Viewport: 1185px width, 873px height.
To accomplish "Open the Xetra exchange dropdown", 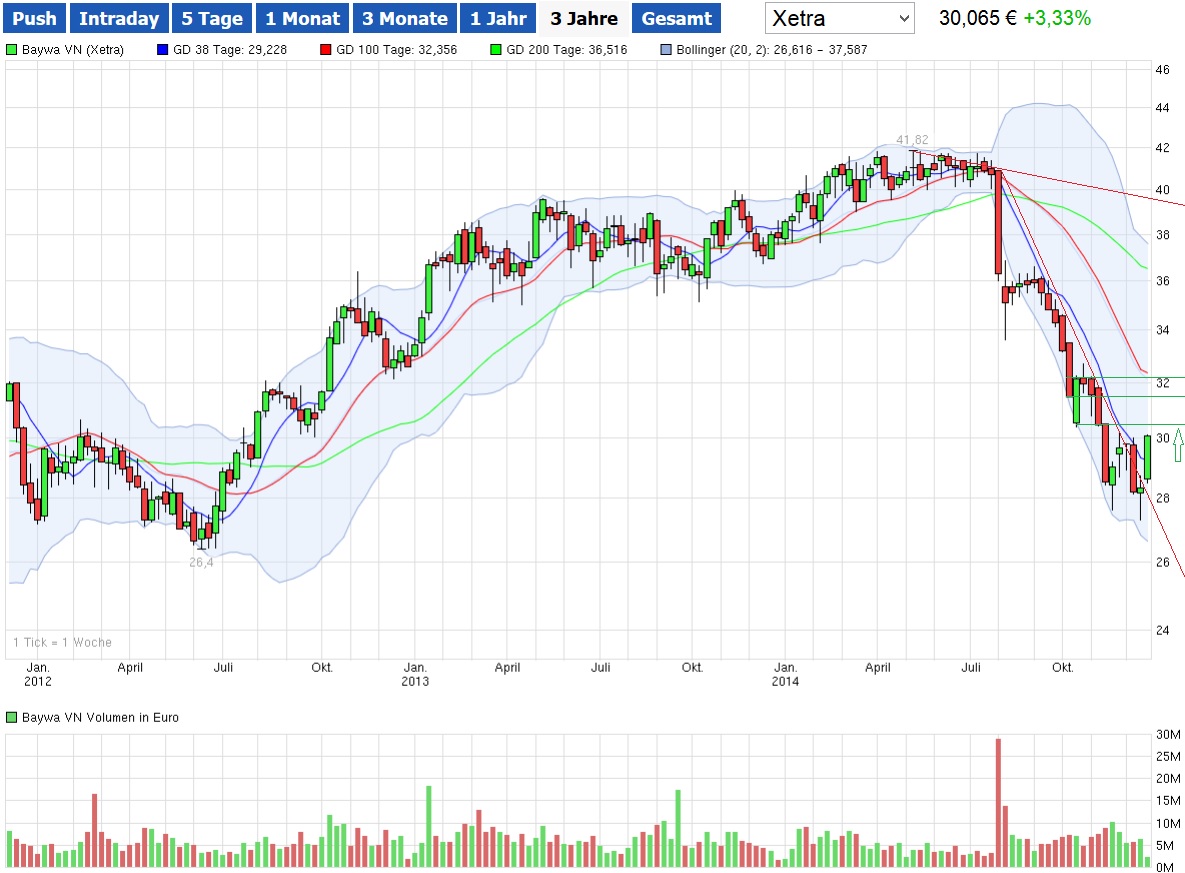I will (x=838, y=17).
